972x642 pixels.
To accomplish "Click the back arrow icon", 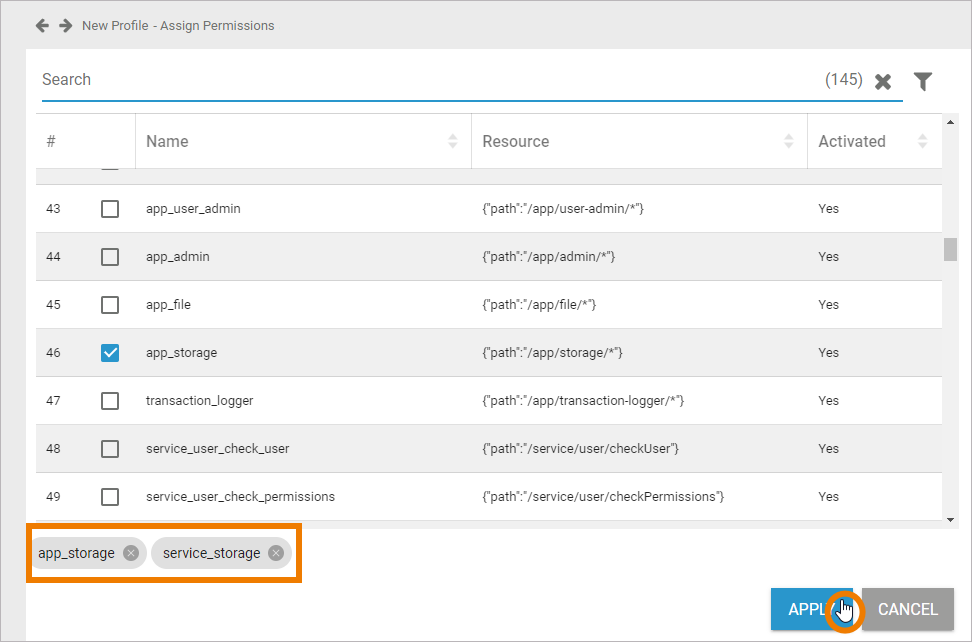I will tap(42, 25).
